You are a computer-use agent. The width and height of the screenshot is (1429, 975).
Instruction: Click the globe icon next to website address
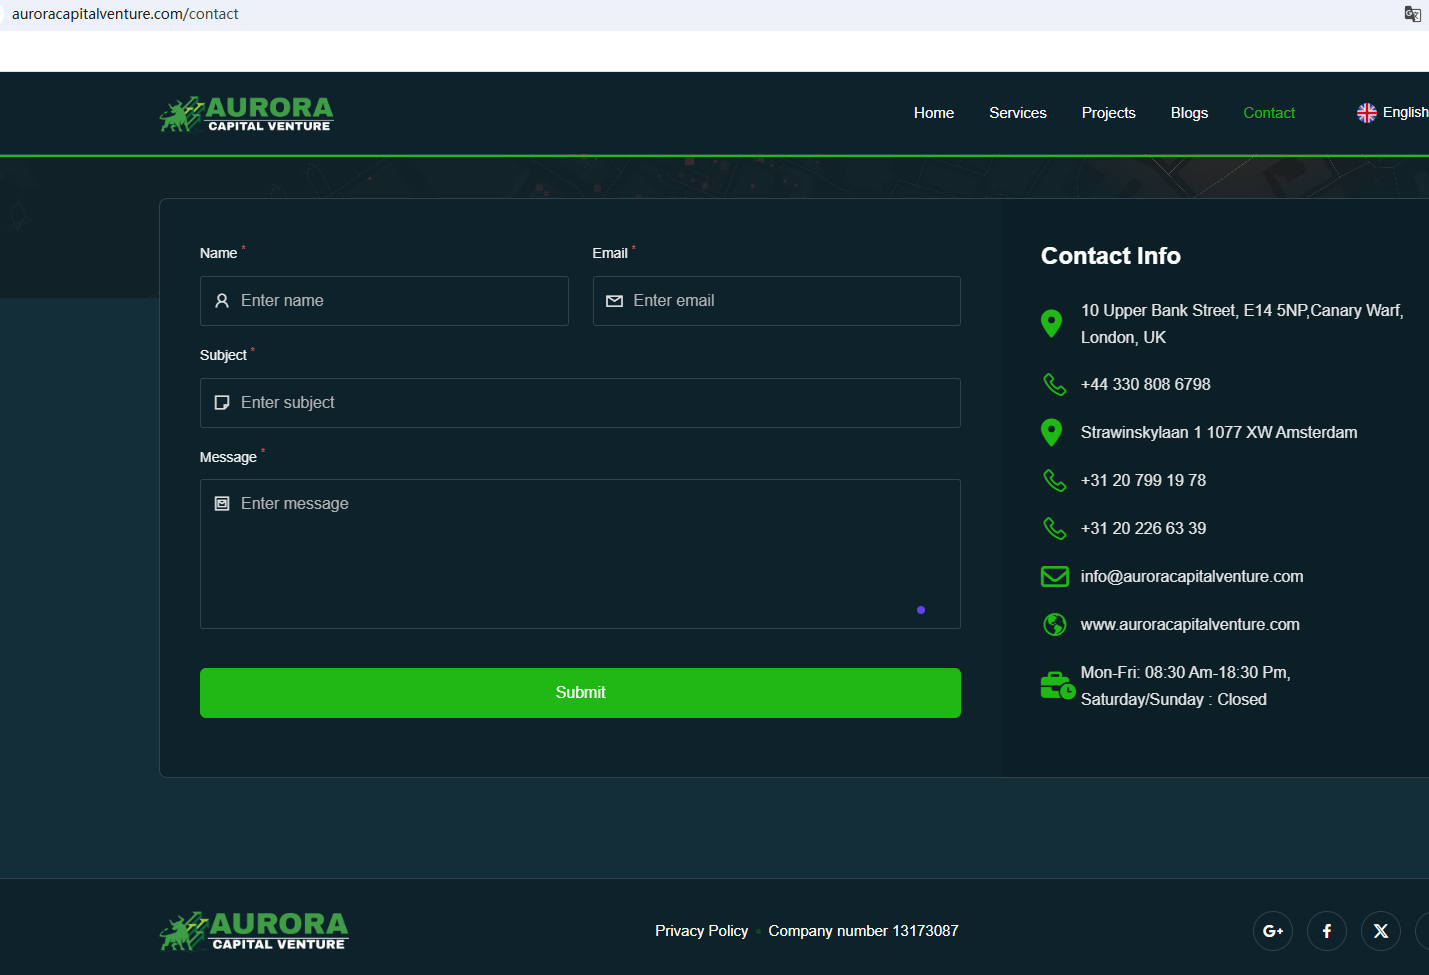coord(1054,625)
